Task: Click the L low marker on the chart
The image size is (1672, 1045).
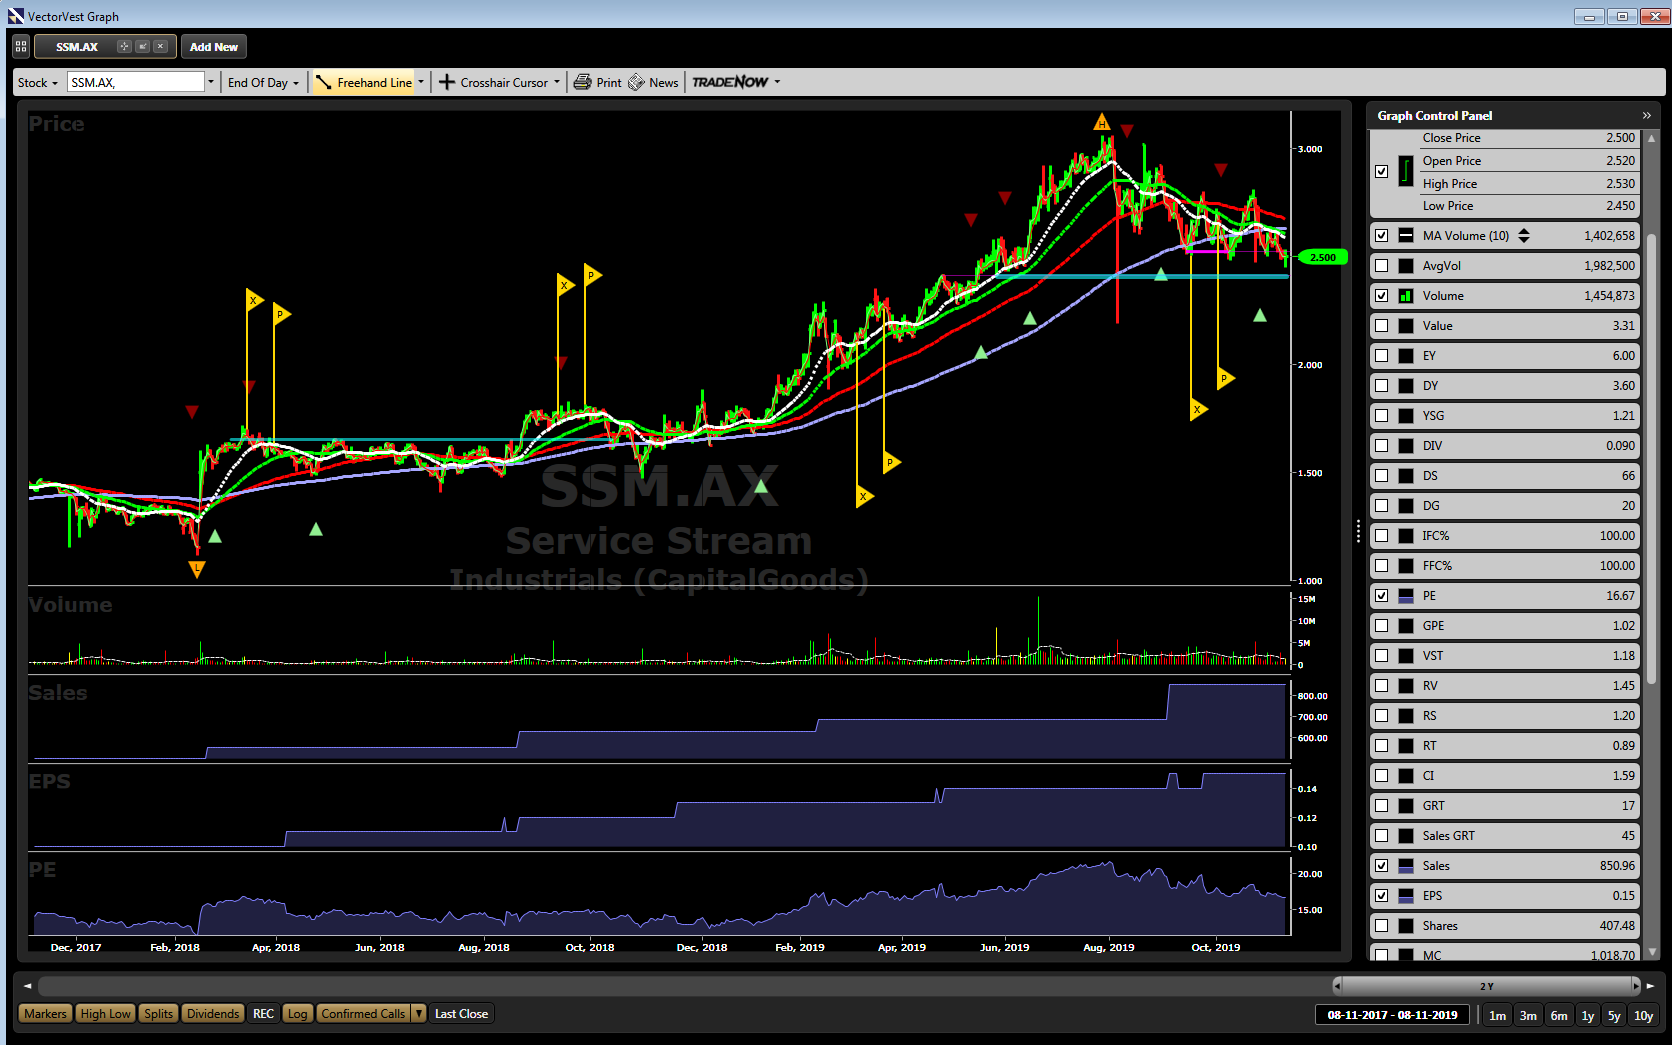Action: point(197,568)
